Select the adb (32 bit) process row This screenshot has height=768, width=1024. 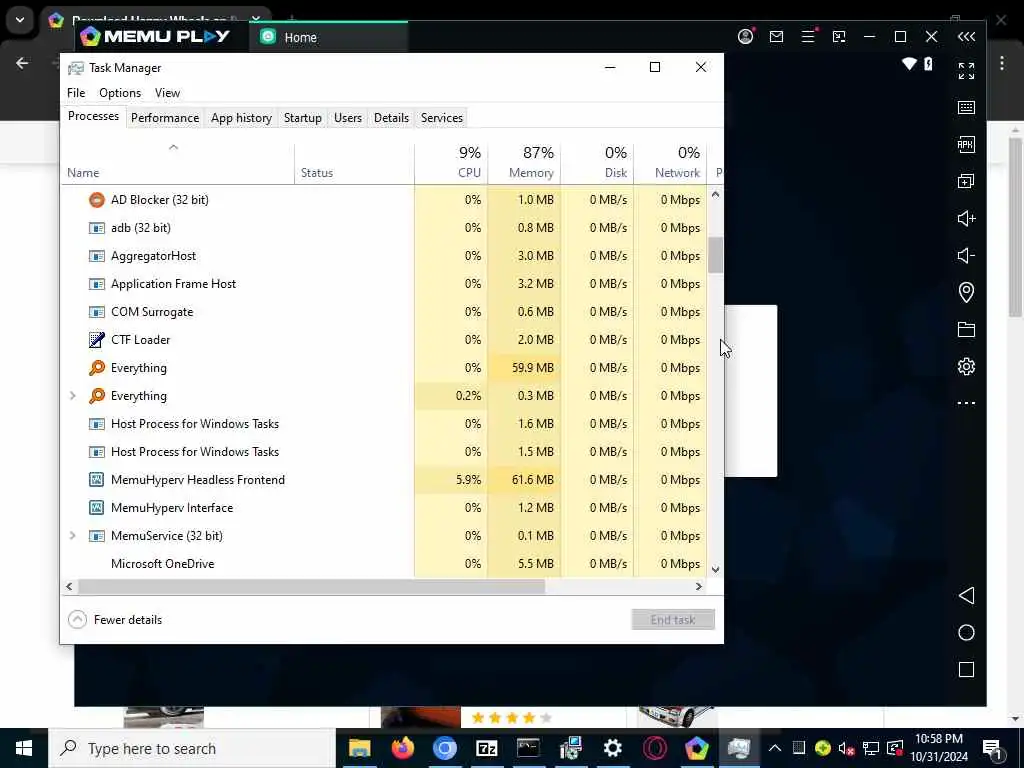click(x=385, y=228)
